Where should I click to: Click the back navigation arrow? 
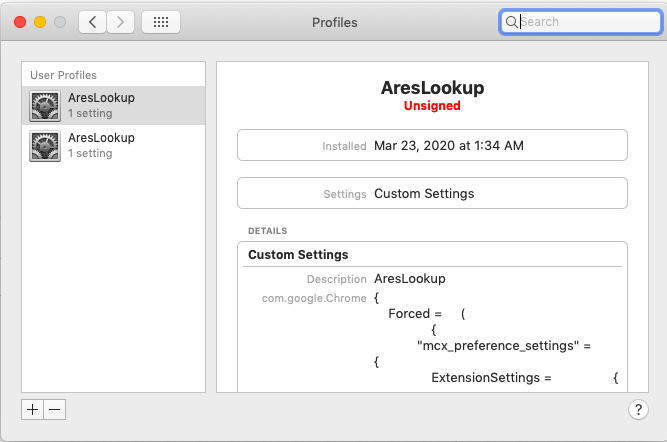(93, 21)
